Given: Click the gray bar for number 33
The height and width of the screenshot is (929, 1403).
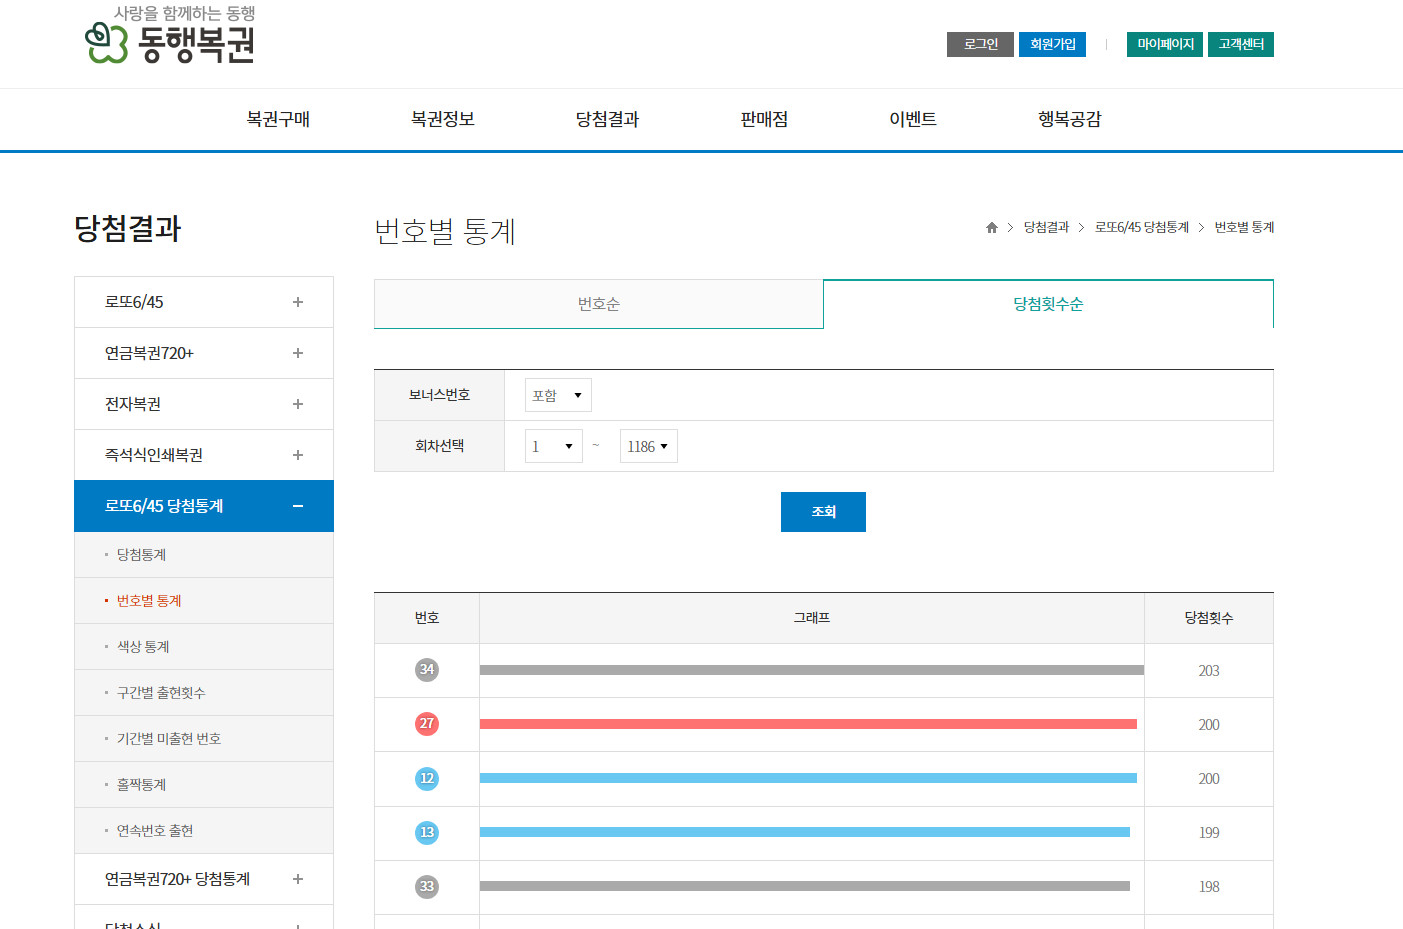Looking at the screenshot, I should pos(805,886).
